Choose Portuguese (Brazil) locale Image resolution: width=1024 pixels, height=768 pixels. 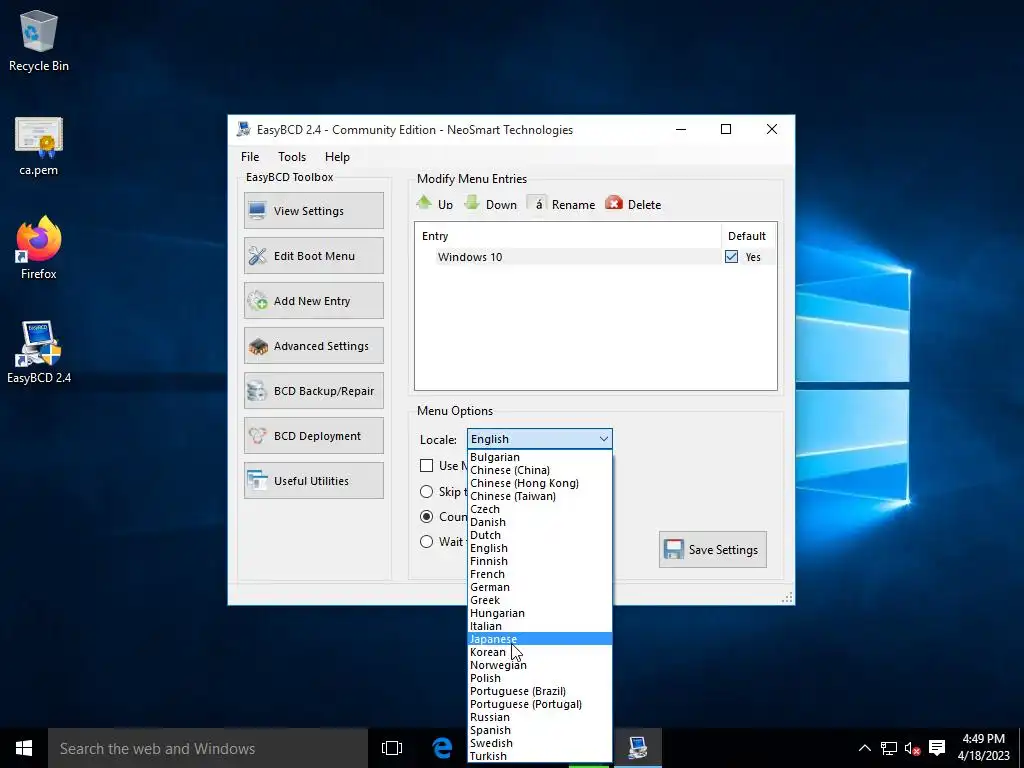(x=540, y=691)
